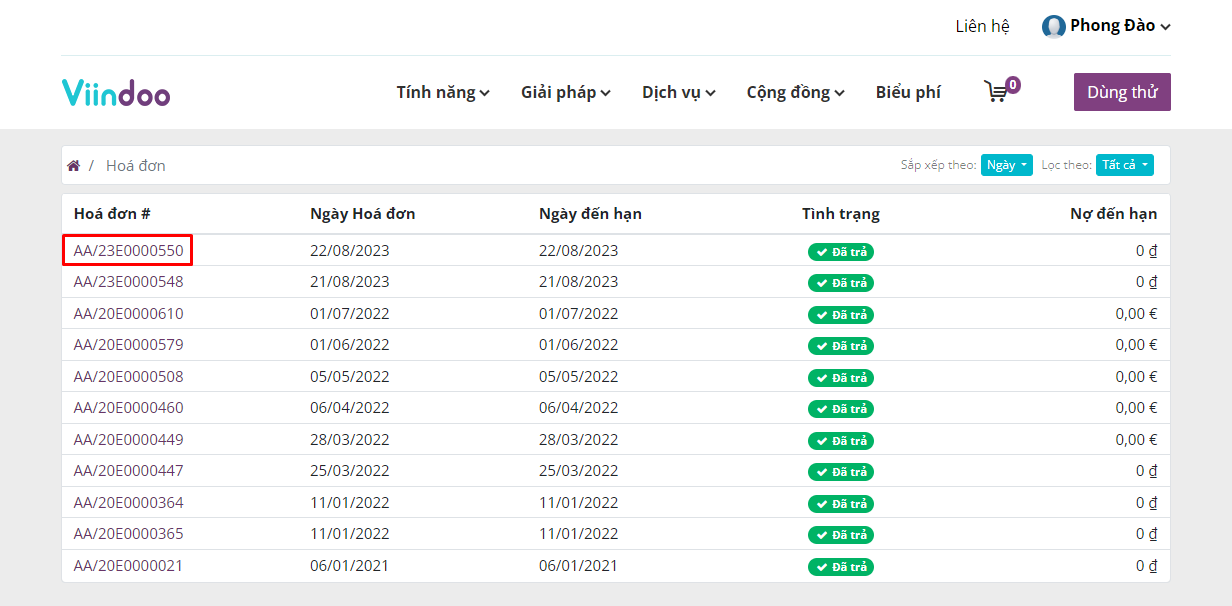Open the Tất cả filter dropdown

pyautogui.click(x=1124, y=165)
